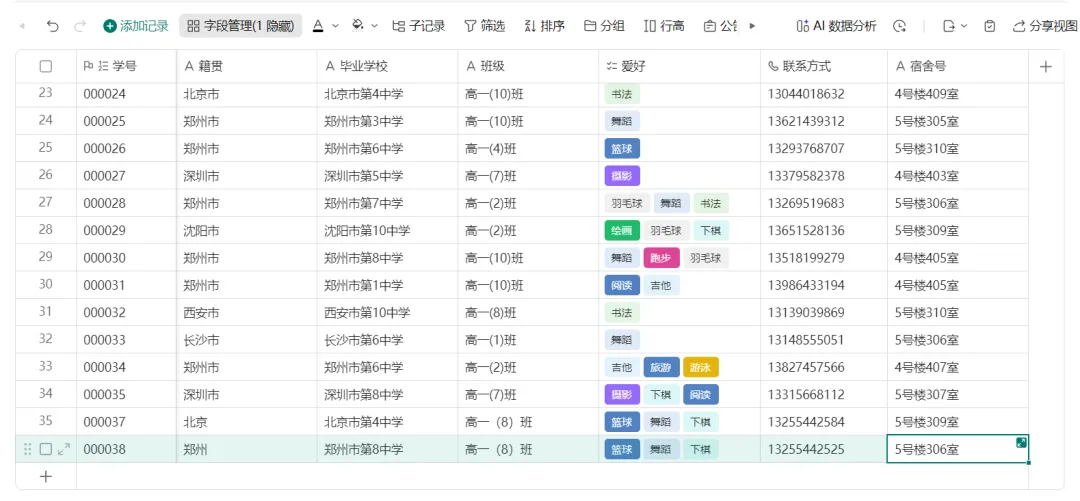The image size is (1080, 501).
Task: Click the 阅读 tag in row 000031
Action: click(x=622, y=285)
